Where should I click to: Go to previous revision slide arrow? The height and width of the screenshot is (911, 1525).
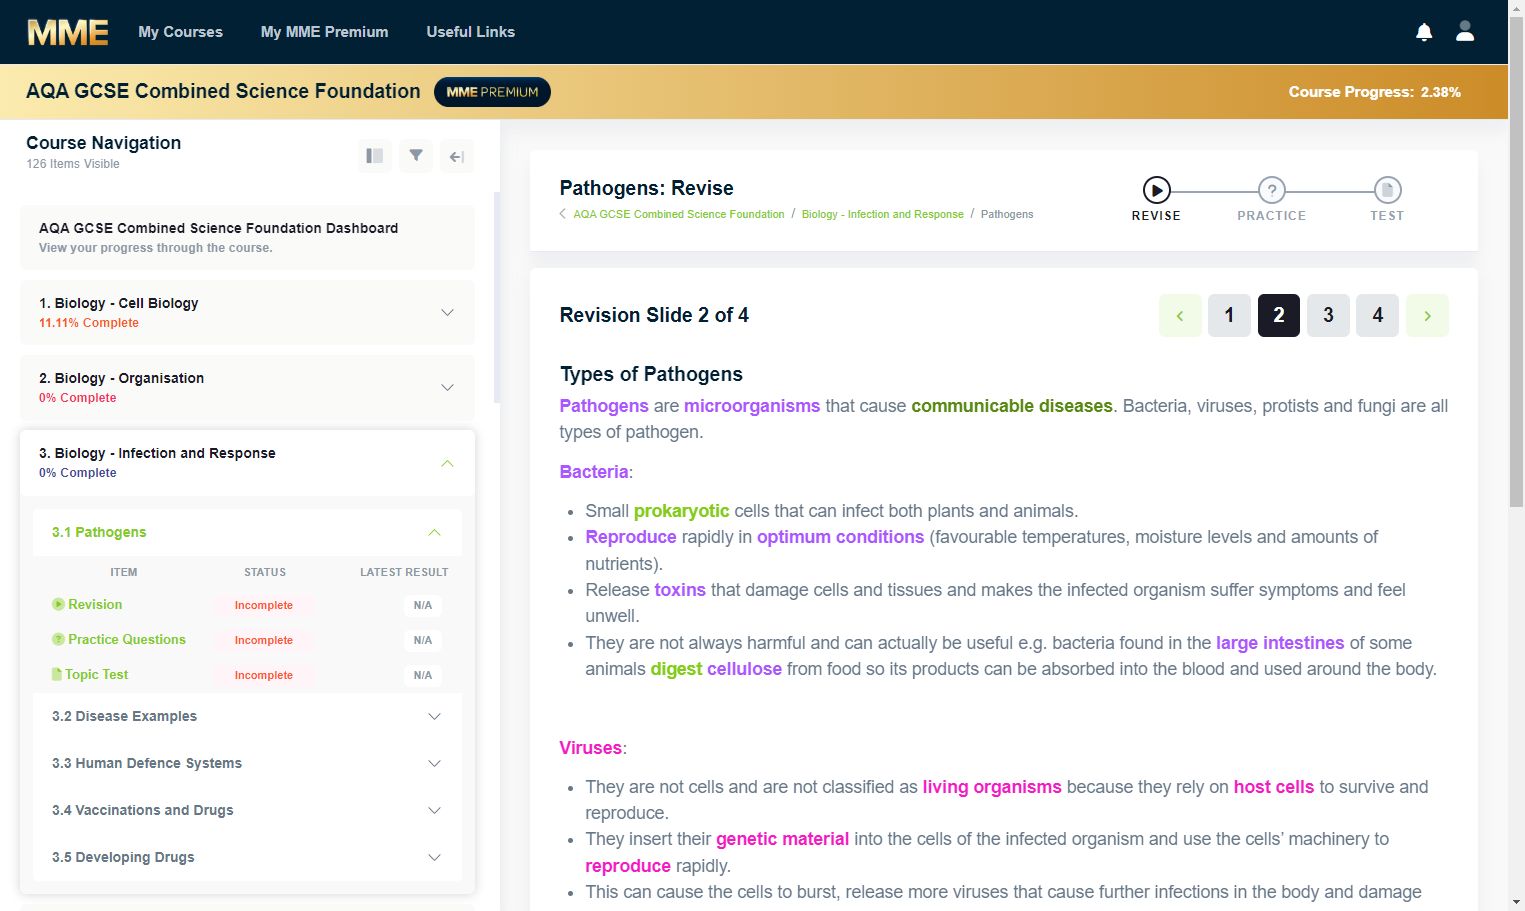[x=1180, y=315]
